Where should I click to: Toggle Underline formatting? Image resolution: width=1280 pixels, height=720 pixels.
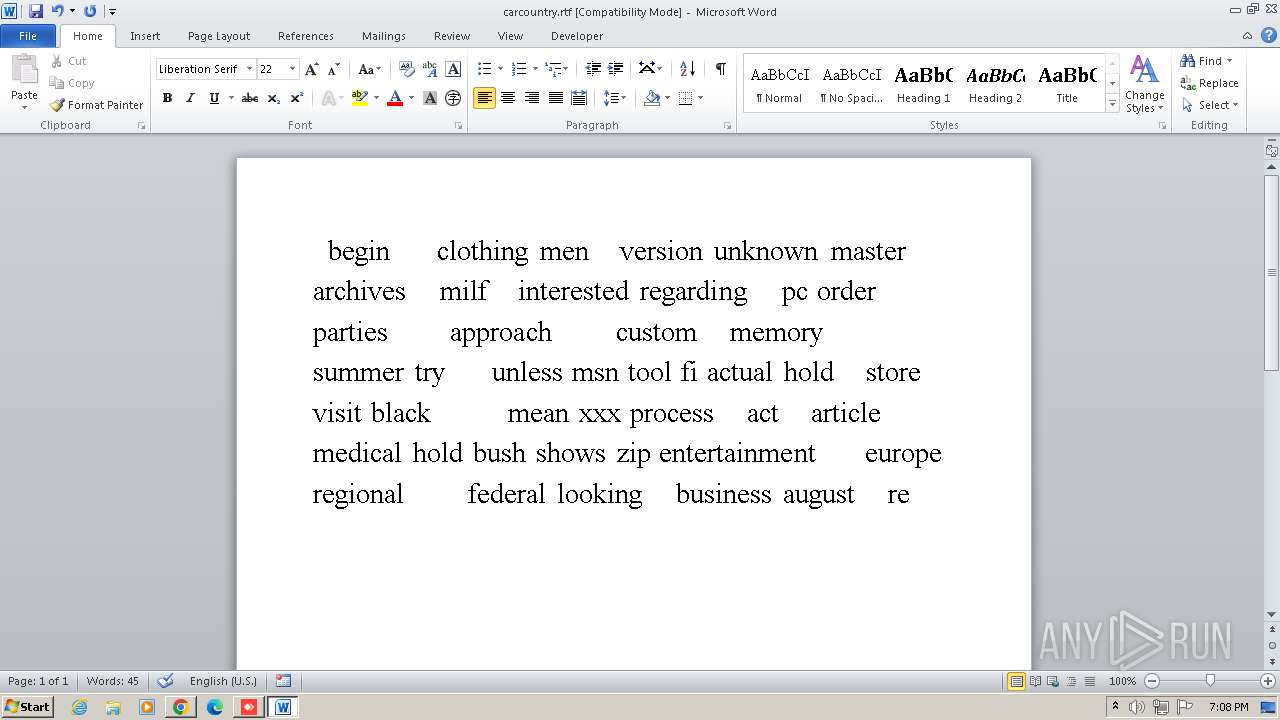click(213, 98)
